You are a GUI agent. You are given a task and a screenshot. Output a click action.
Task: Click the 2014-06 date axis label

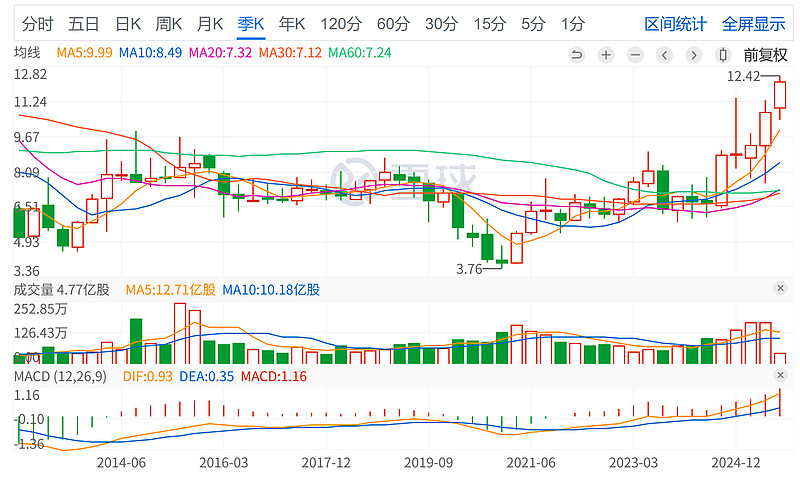tap(121, 463)
